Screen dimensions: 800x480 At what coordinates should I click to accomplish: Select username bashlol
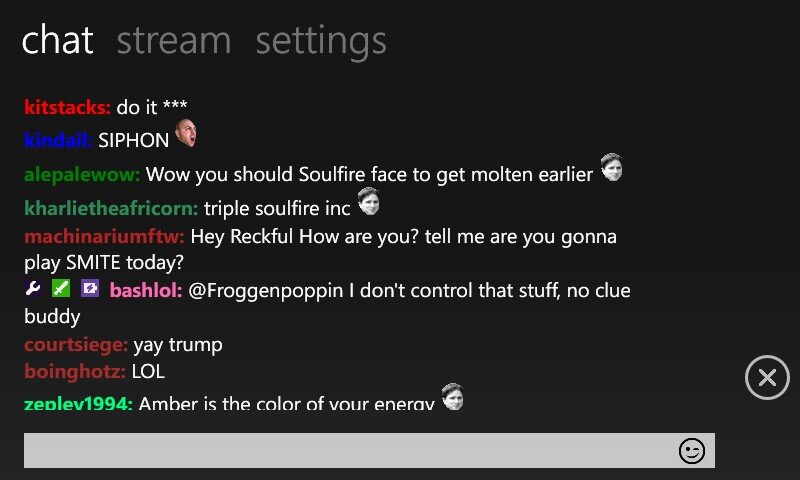click(x=146, y=290)
